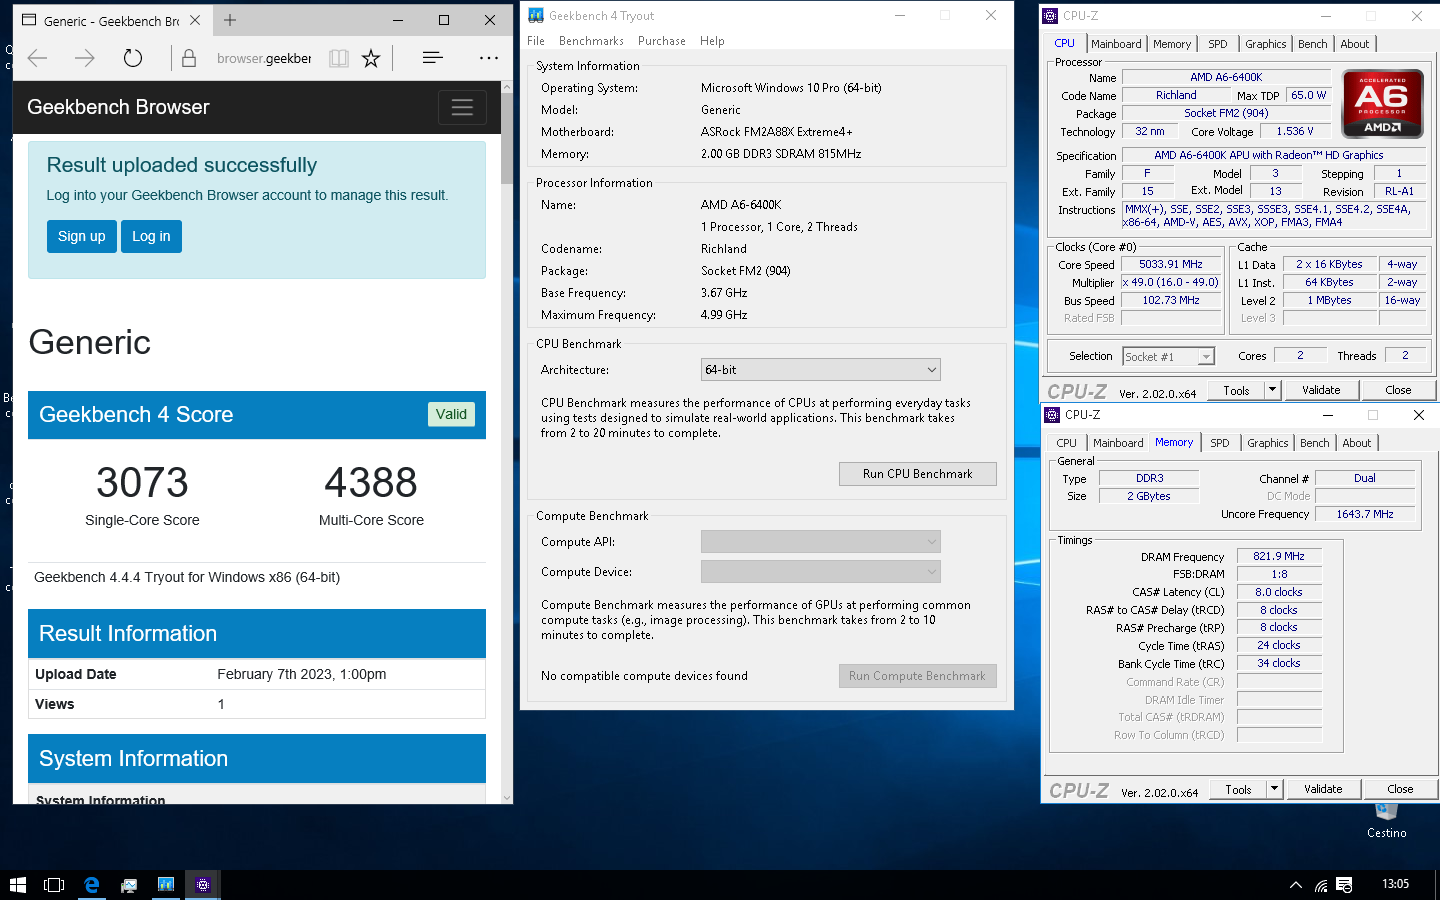
Task: Open Graphics tab in lower CPU-Z
Action: (1268, 443)
